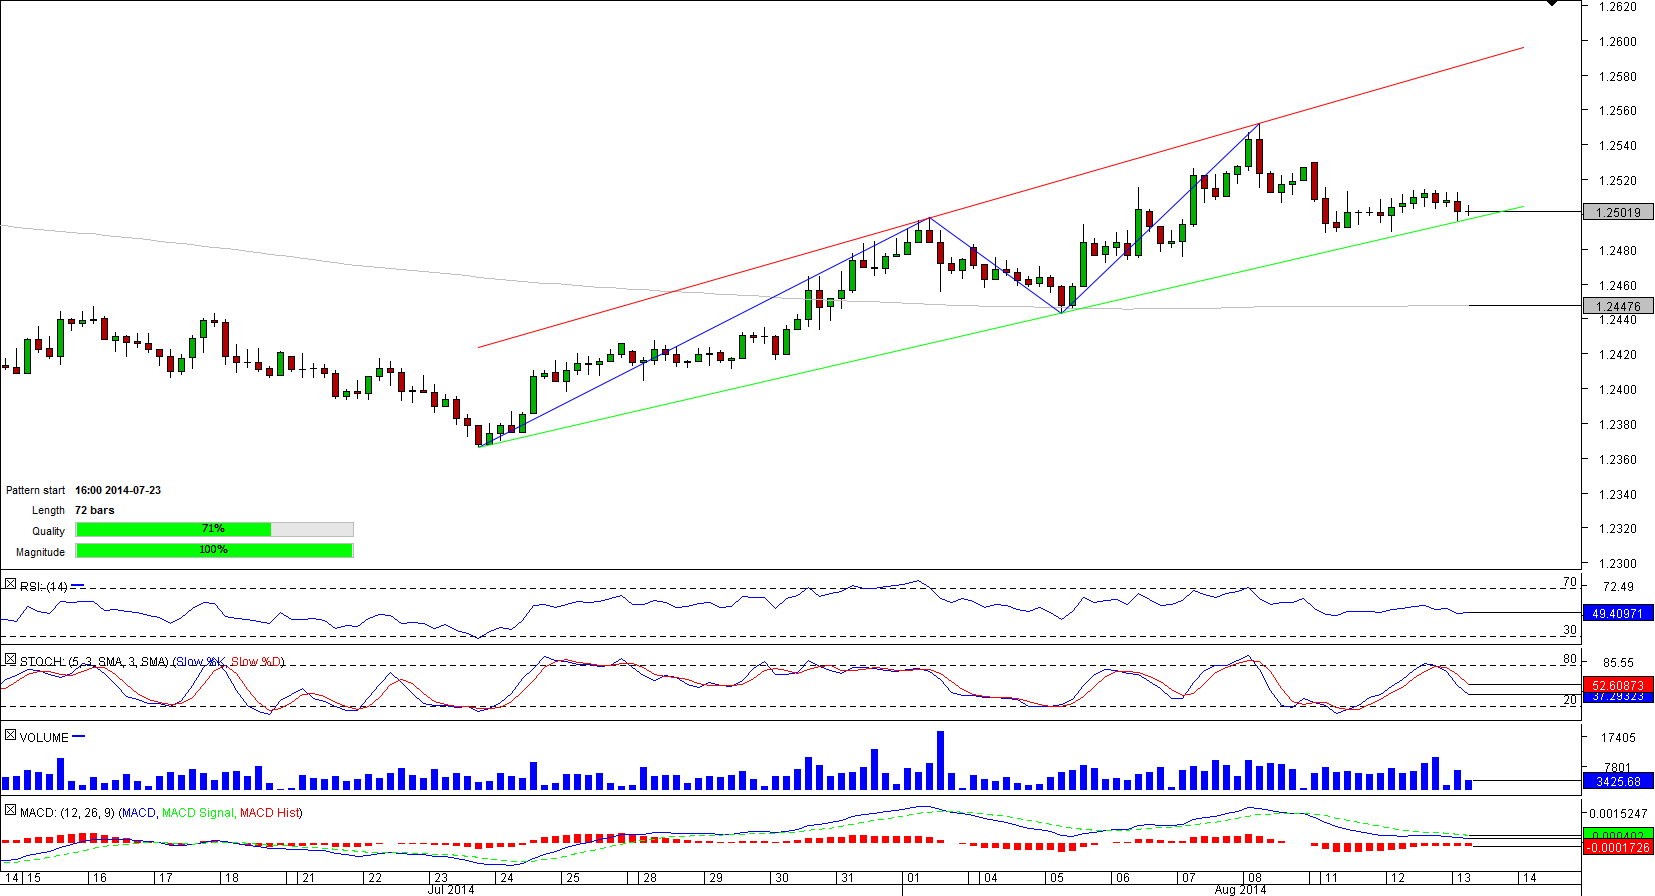The width and height of the screenshot is (1655, 896).
Task: Click the MACD Hist legend label
Action: click(x=269, y=813)
